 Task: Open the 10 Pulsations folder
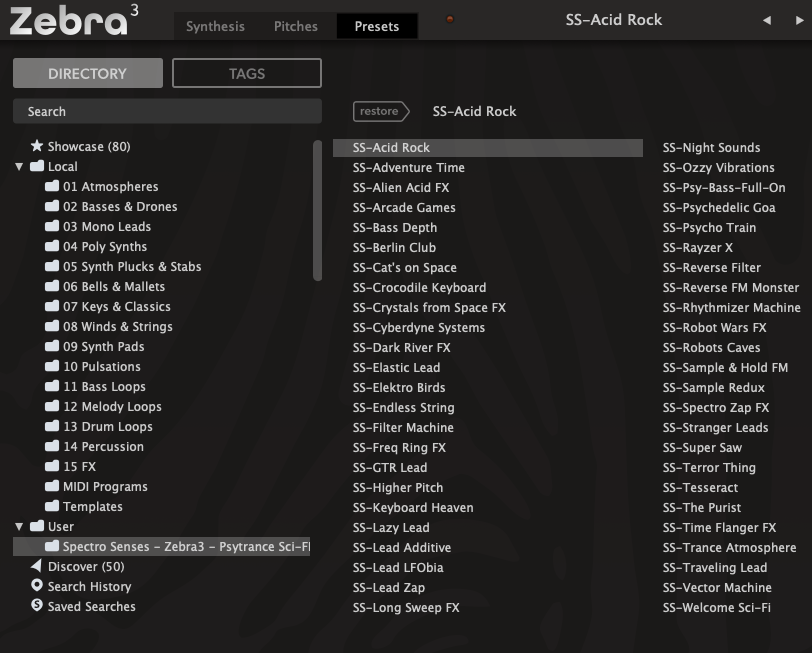coord(102,366)
